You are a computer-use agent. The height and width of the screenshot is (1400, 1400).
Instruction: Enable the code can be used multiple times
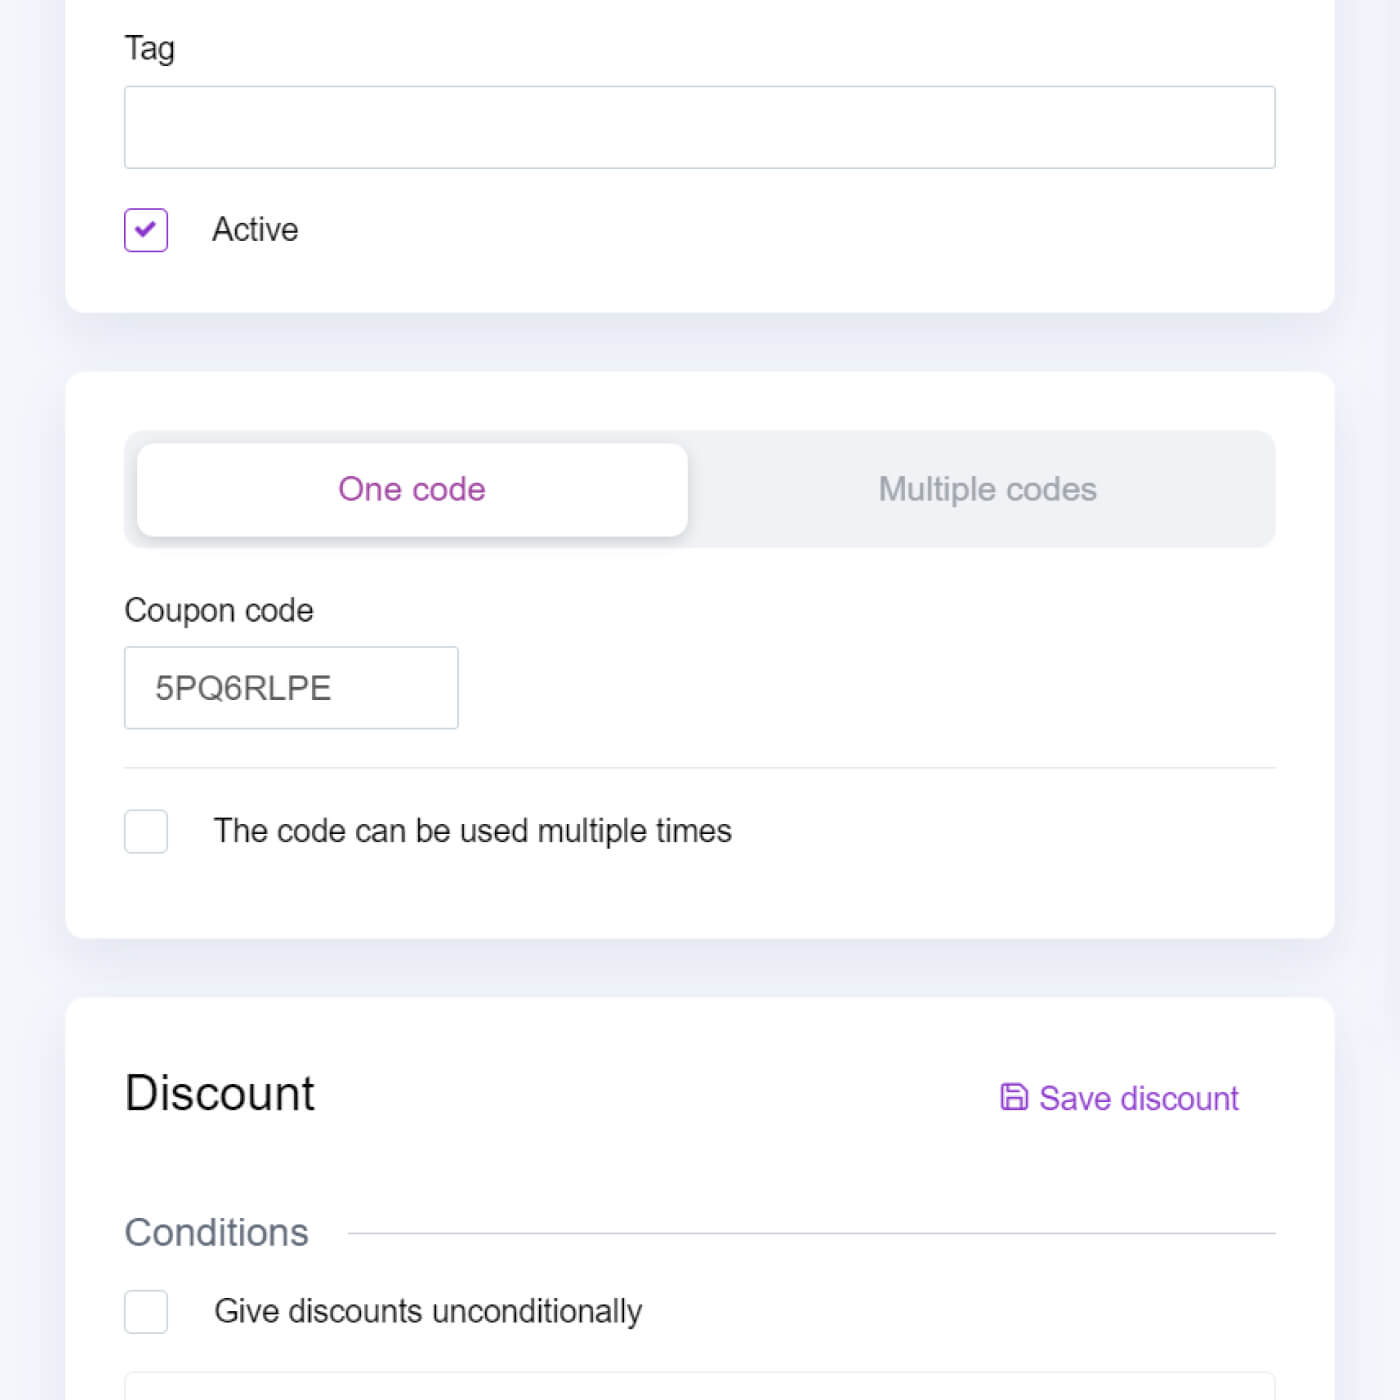146,831
